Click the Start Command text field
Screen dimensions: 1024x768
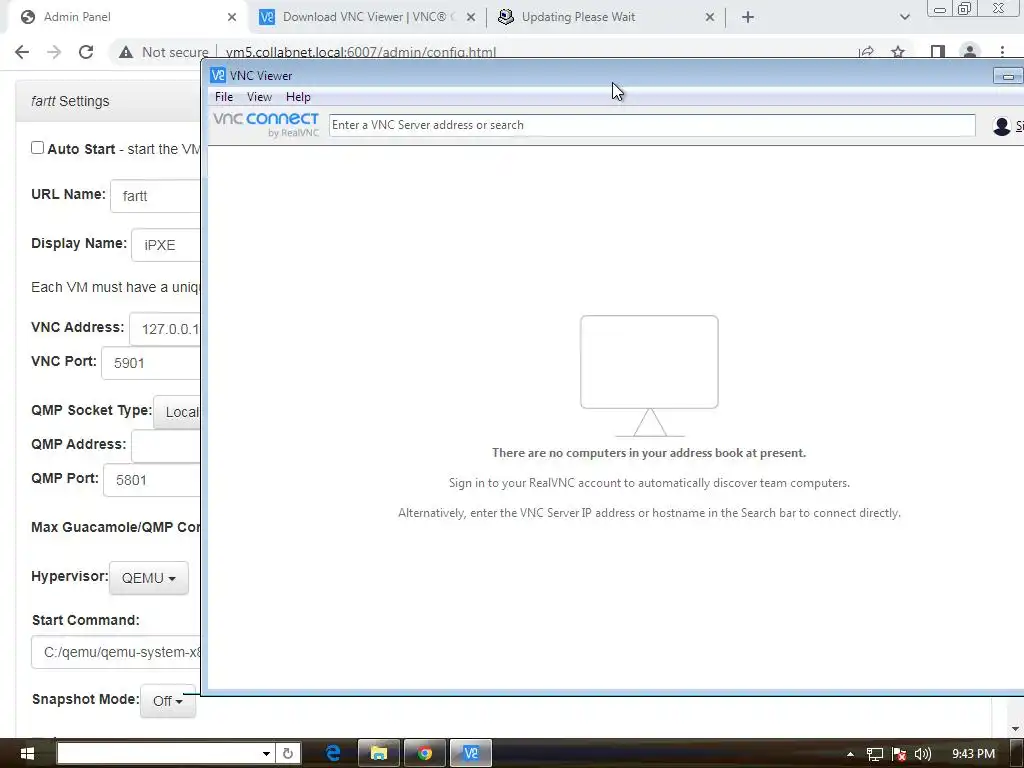(x=116, y=652)
